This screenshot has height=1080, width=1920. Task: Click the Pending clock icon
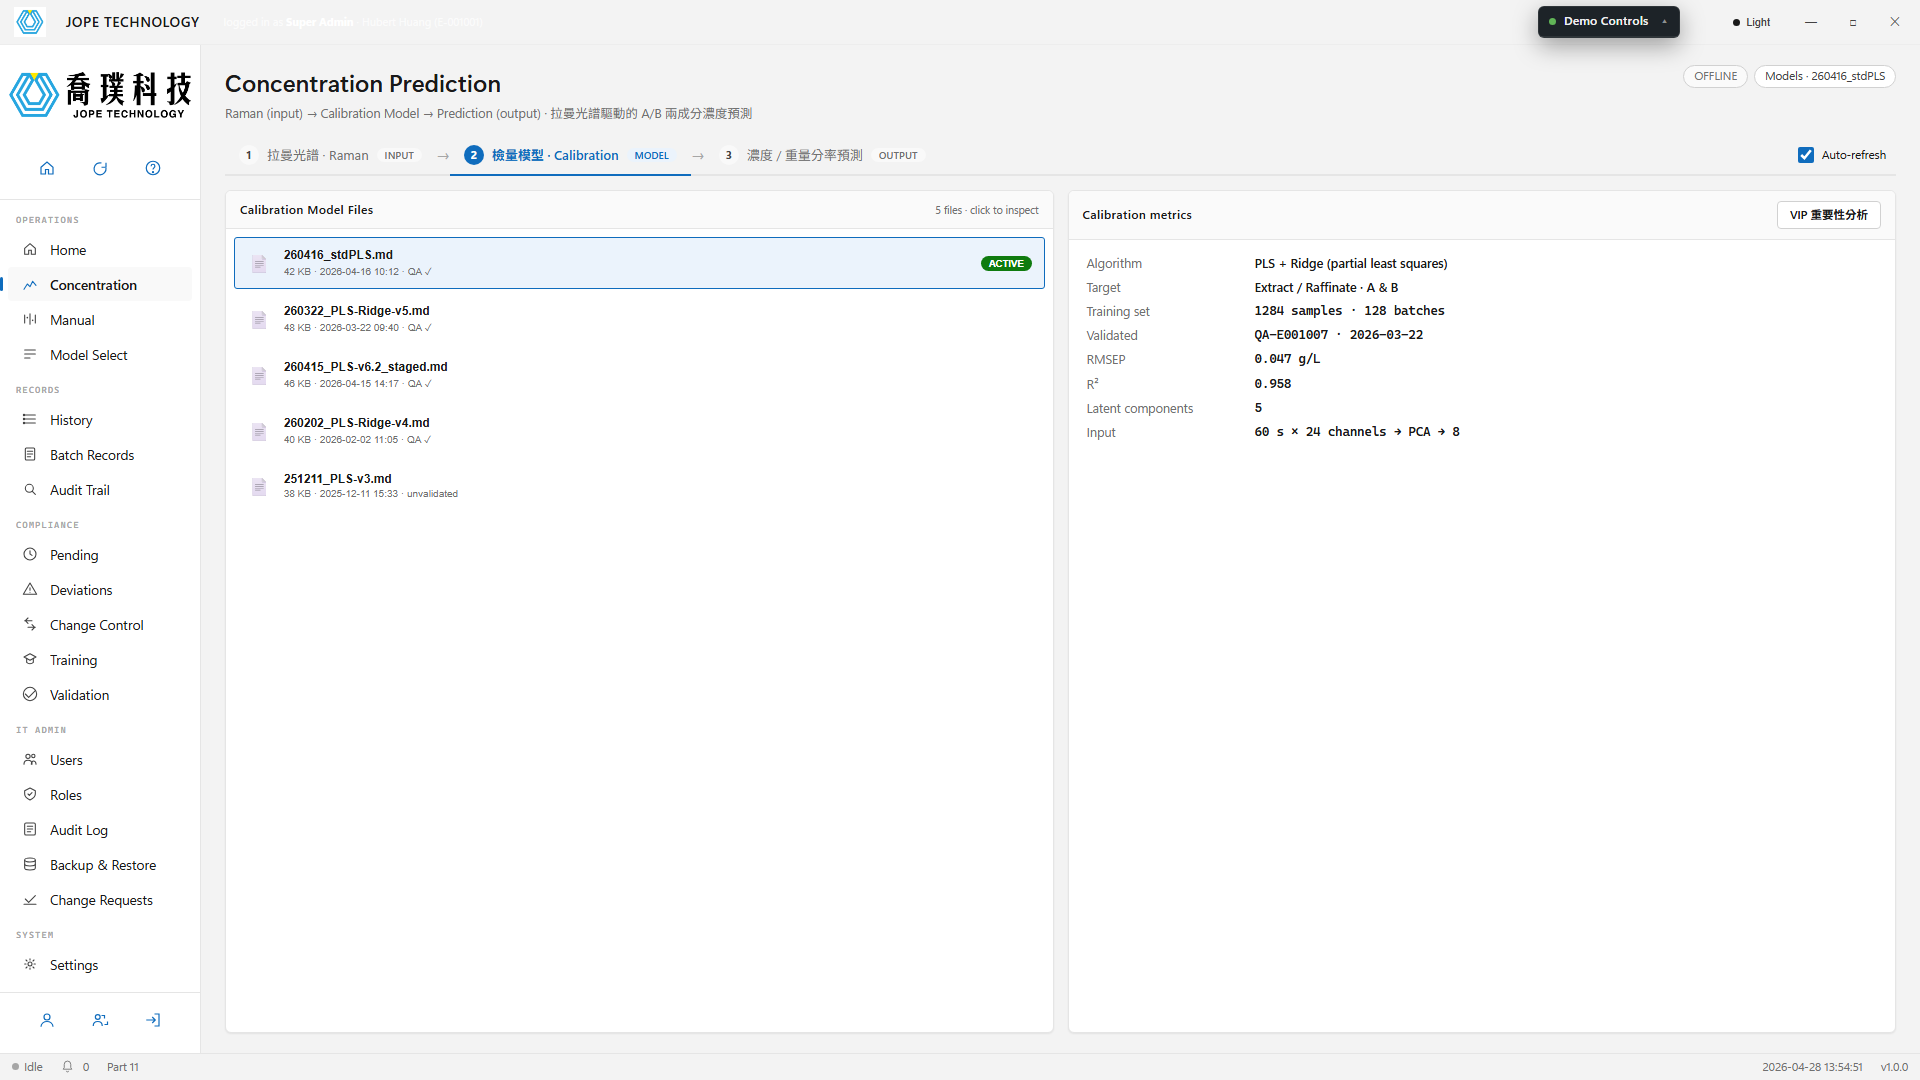pos(30,555)
